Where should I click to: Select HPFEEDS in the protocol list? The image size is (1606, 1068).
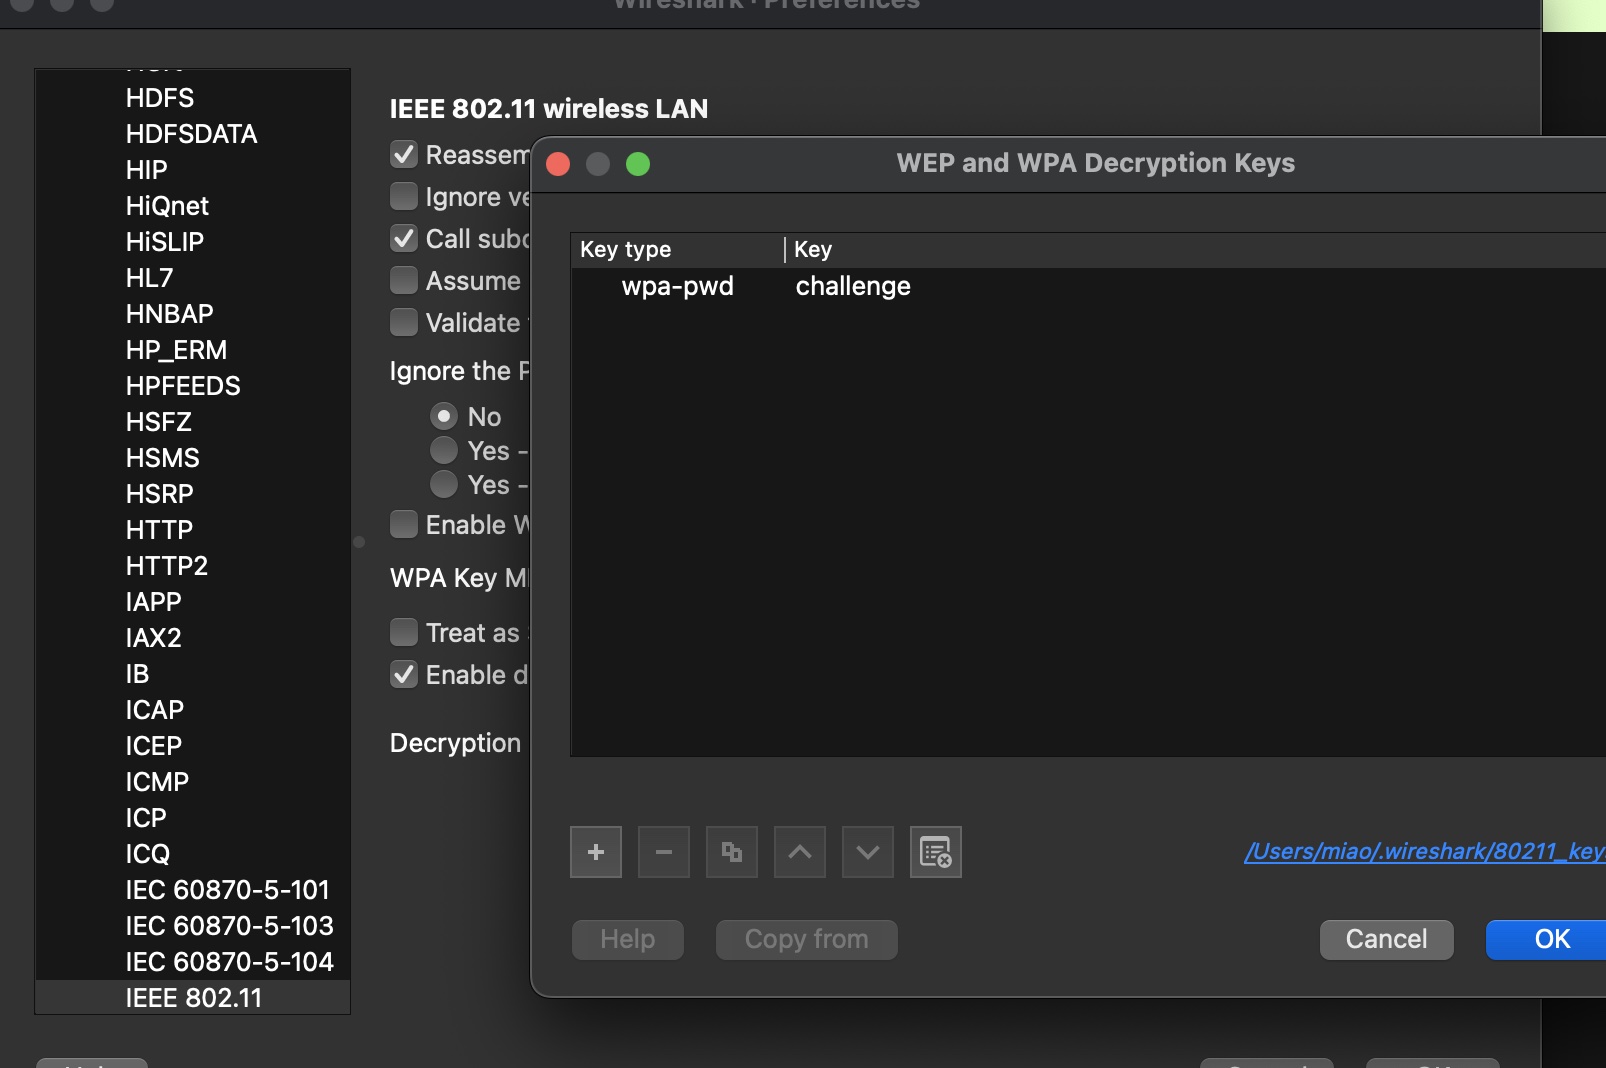click(x=183, y=386)
